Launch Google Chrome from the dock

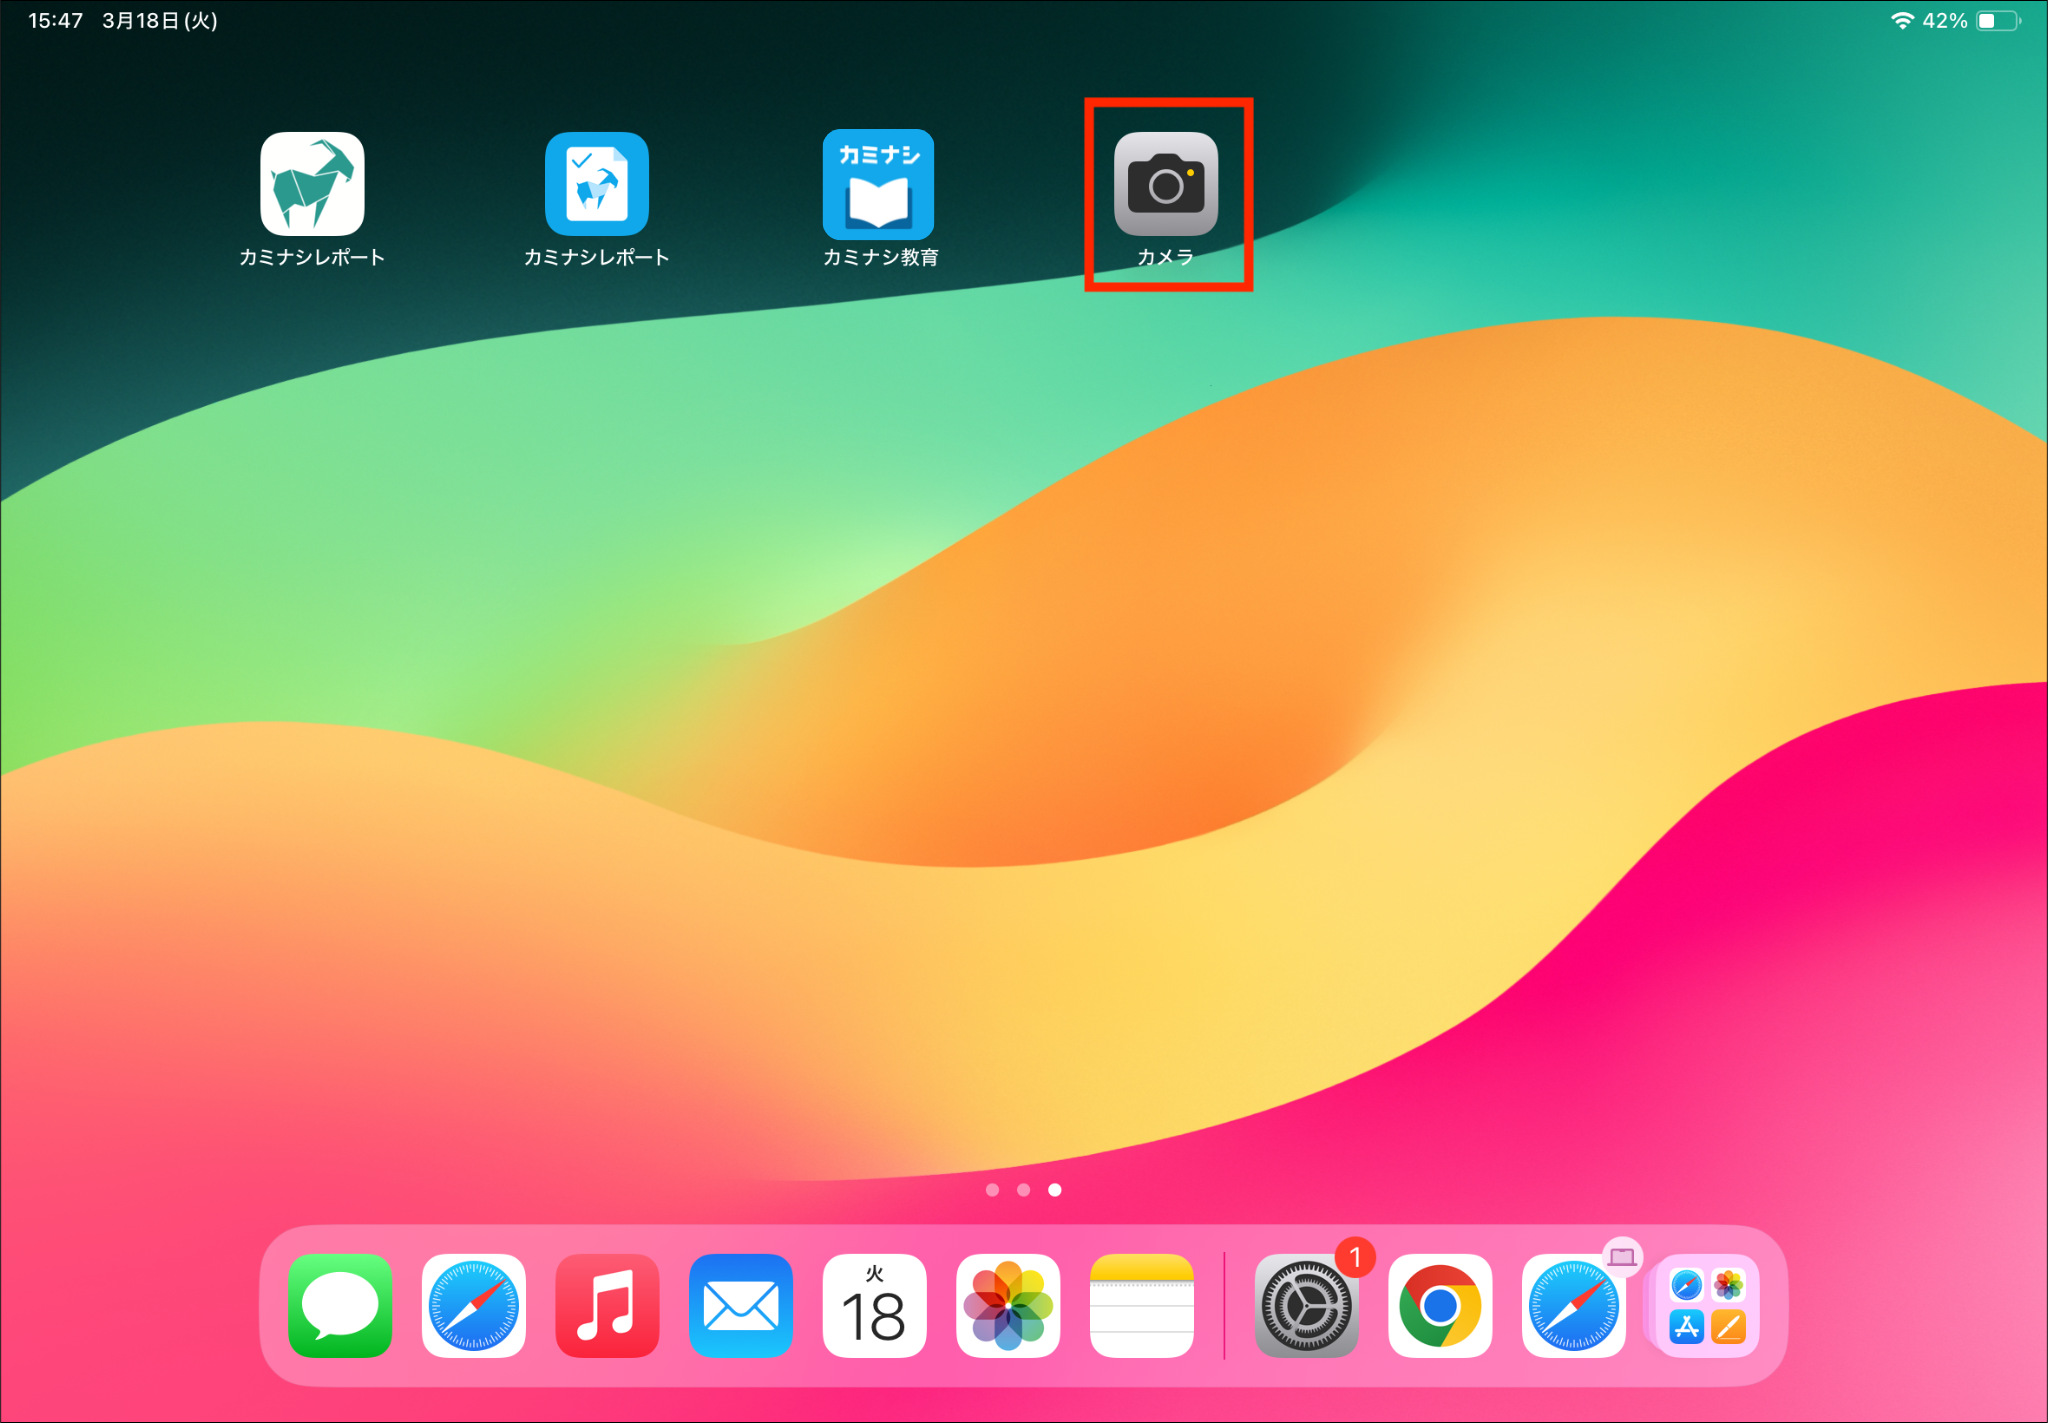1440,1306
